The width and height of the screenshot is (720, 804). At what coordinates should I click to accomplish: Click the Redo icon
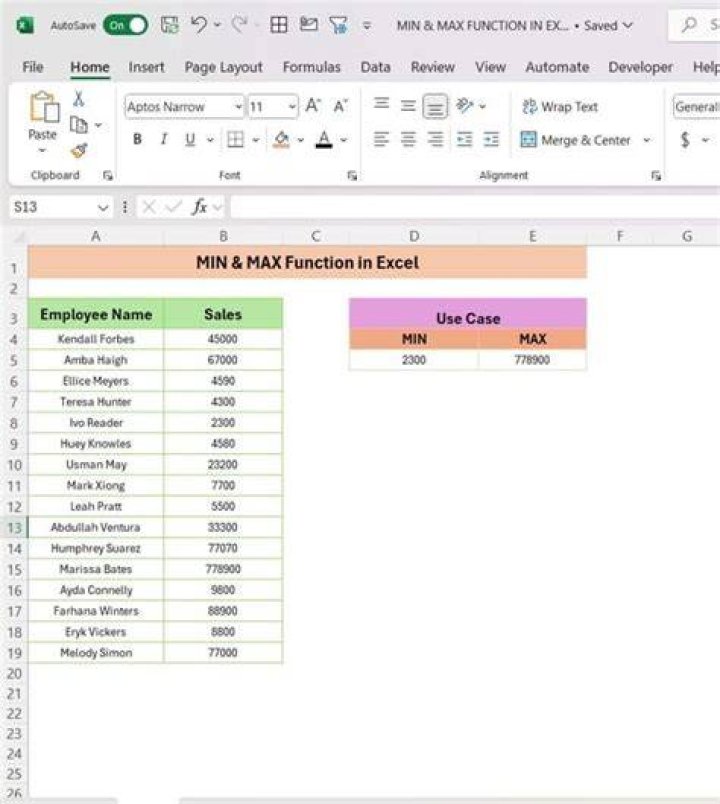[239, 24]
